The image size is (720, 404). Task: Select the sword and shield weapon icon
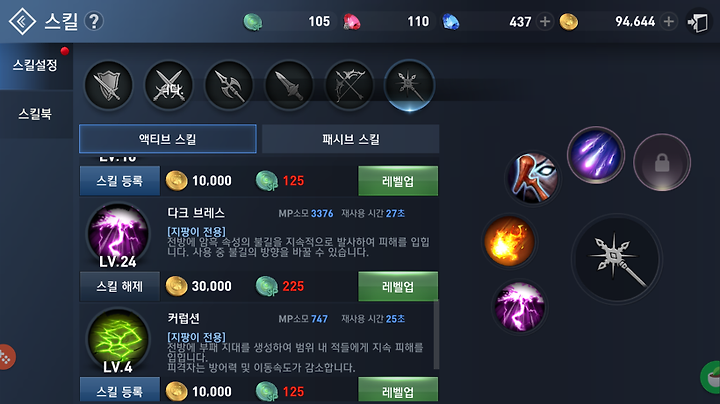pos(108,86)
